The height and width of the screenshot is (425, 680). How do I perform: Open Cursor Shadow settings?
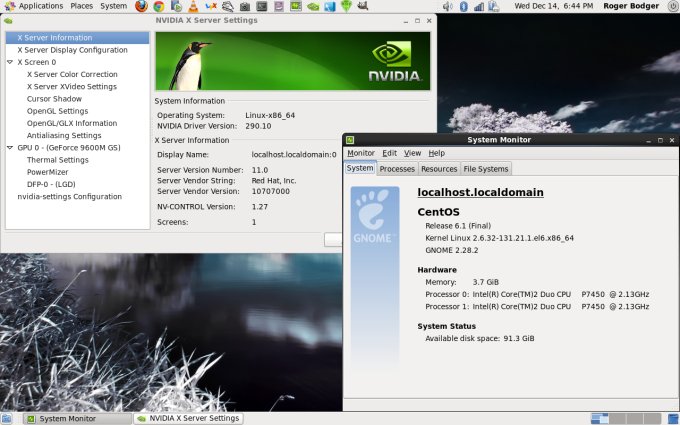tap(54, 98)
